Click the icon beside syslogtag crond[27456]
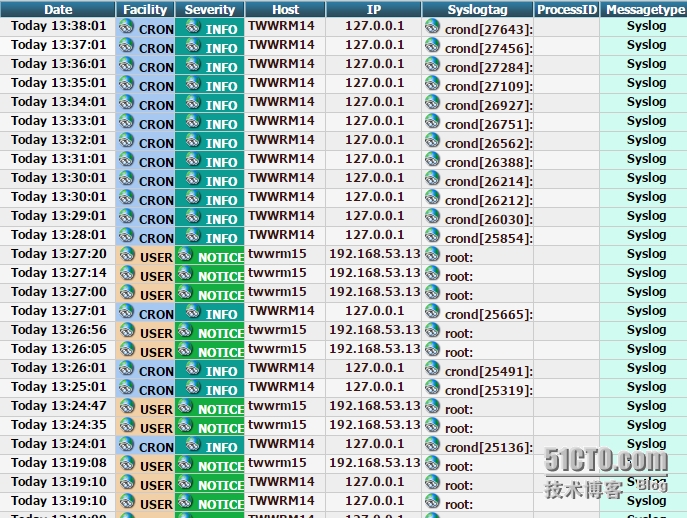 tap(432, 46)
